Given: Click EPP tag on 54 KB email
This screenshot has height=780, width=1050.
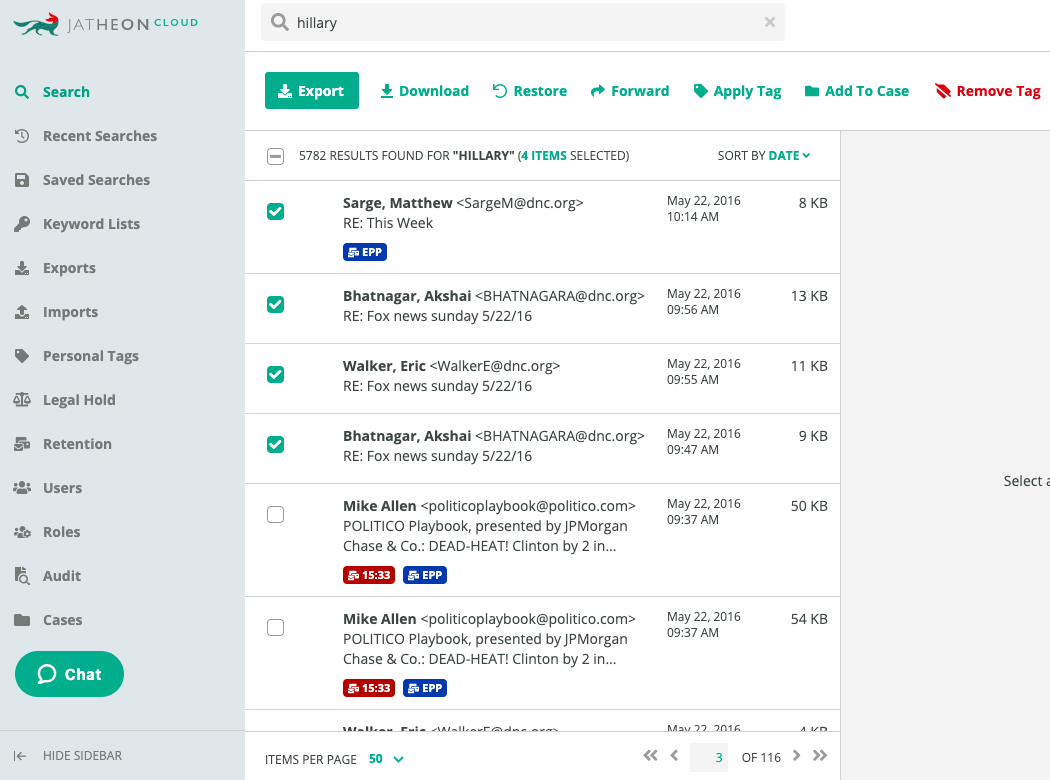Looking at the screenshot, I should click(425, 688).
